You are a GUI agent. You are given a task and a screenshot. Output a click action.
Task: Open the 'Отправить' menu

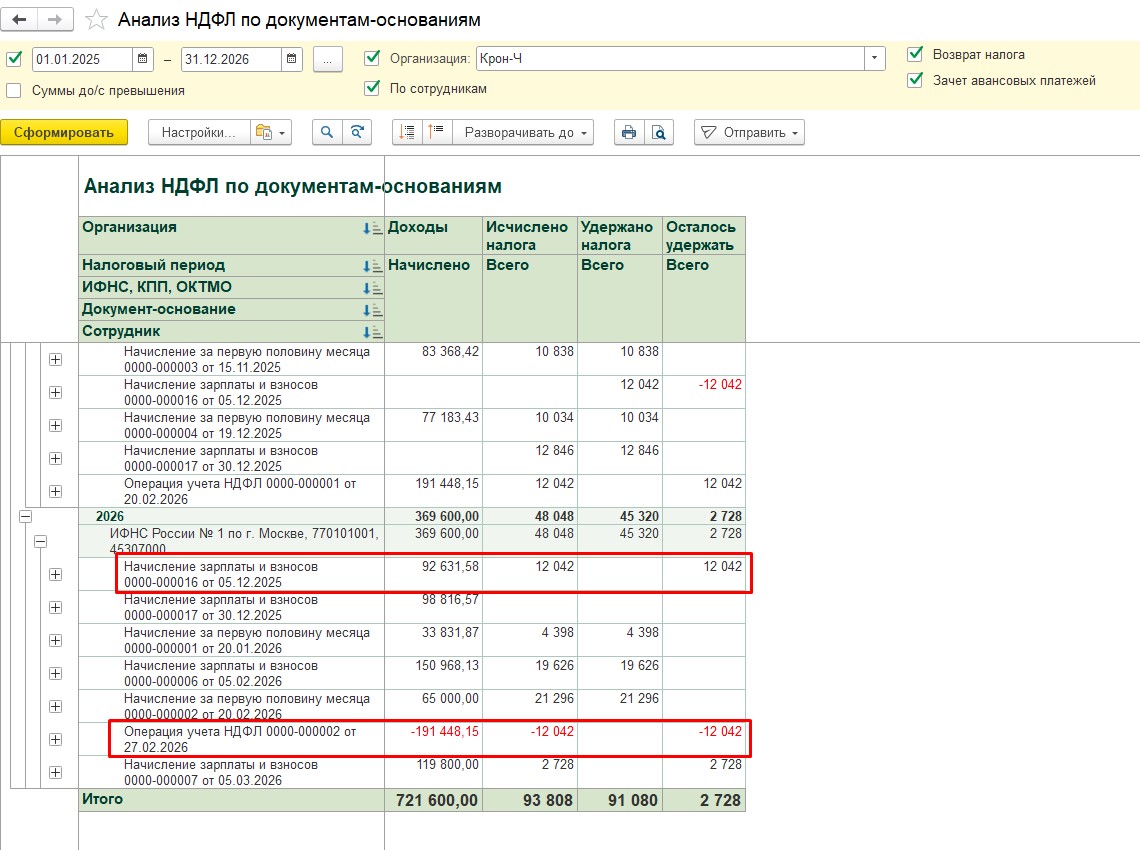[x=749, y=132]
